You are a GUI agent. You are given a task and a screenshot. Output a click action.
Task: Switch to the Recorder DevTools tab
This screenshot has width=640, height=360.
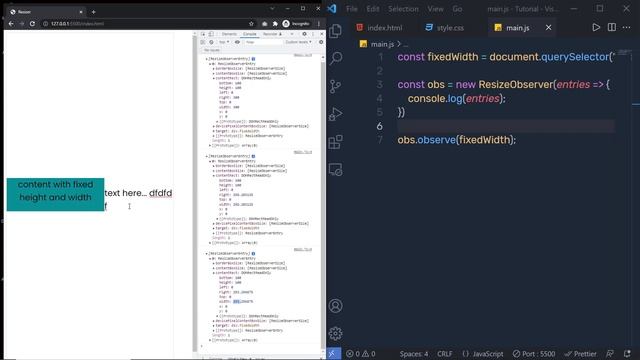272,34
